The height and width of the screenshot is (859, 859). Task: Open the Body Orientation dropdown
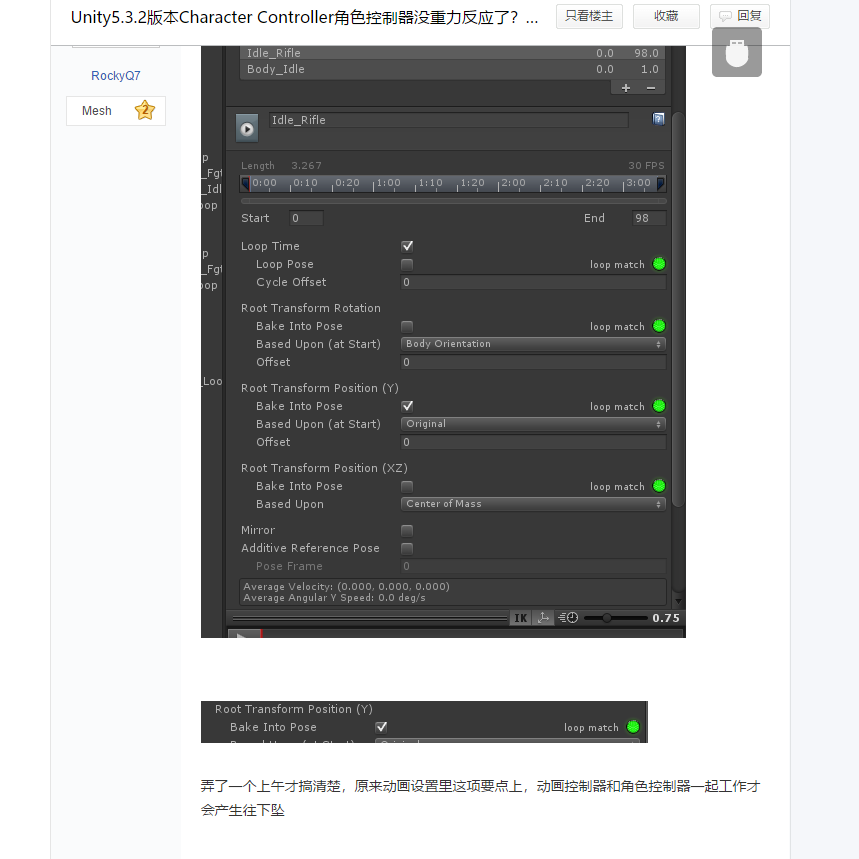tap(533, 343)
